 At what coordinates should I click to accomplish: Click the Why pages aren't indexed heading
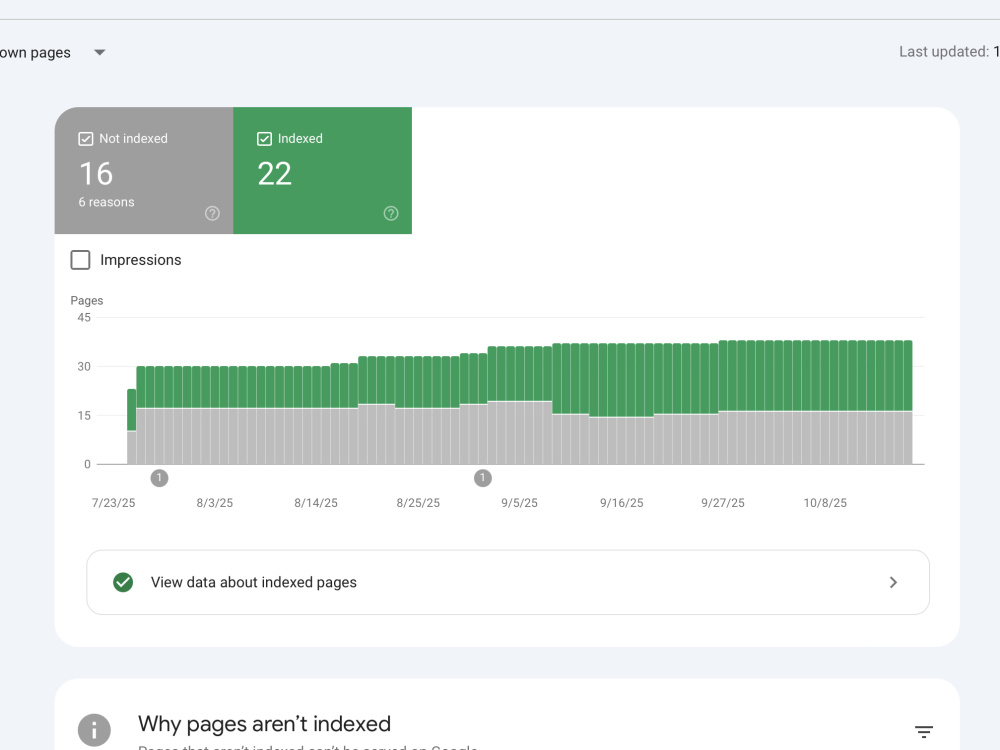264,724
